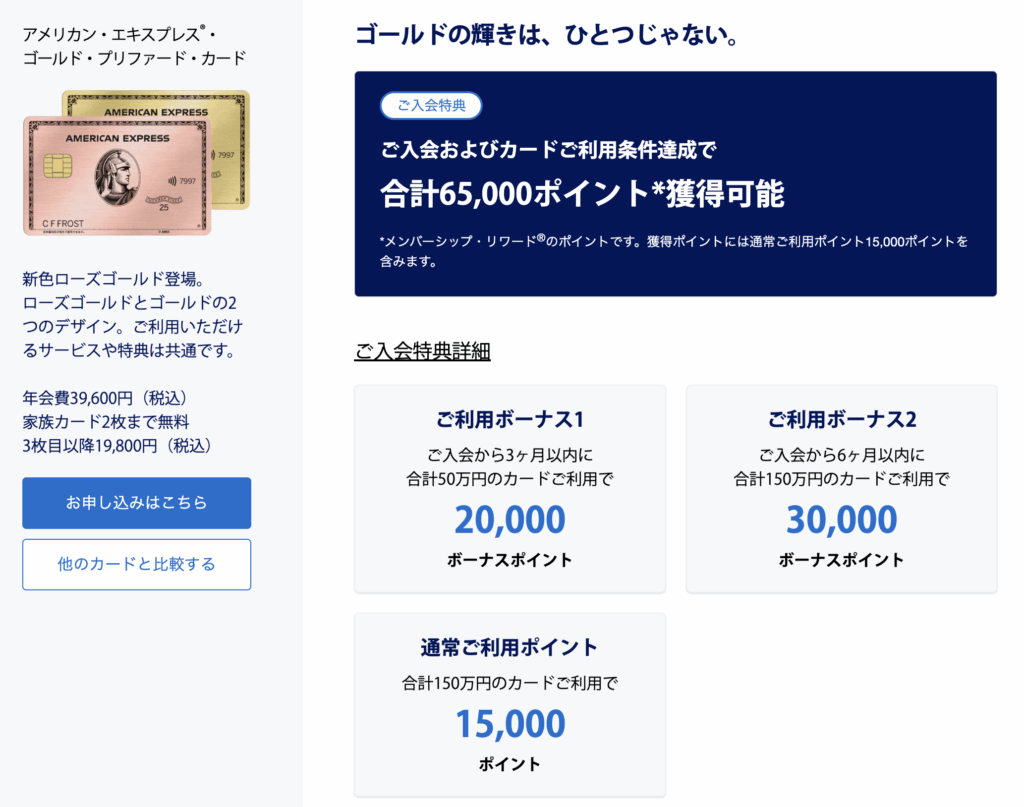Click the 合計65,000ポイント headline in the navy banner
This screenshot has height=807, width=1024.
tap(582, 194)
